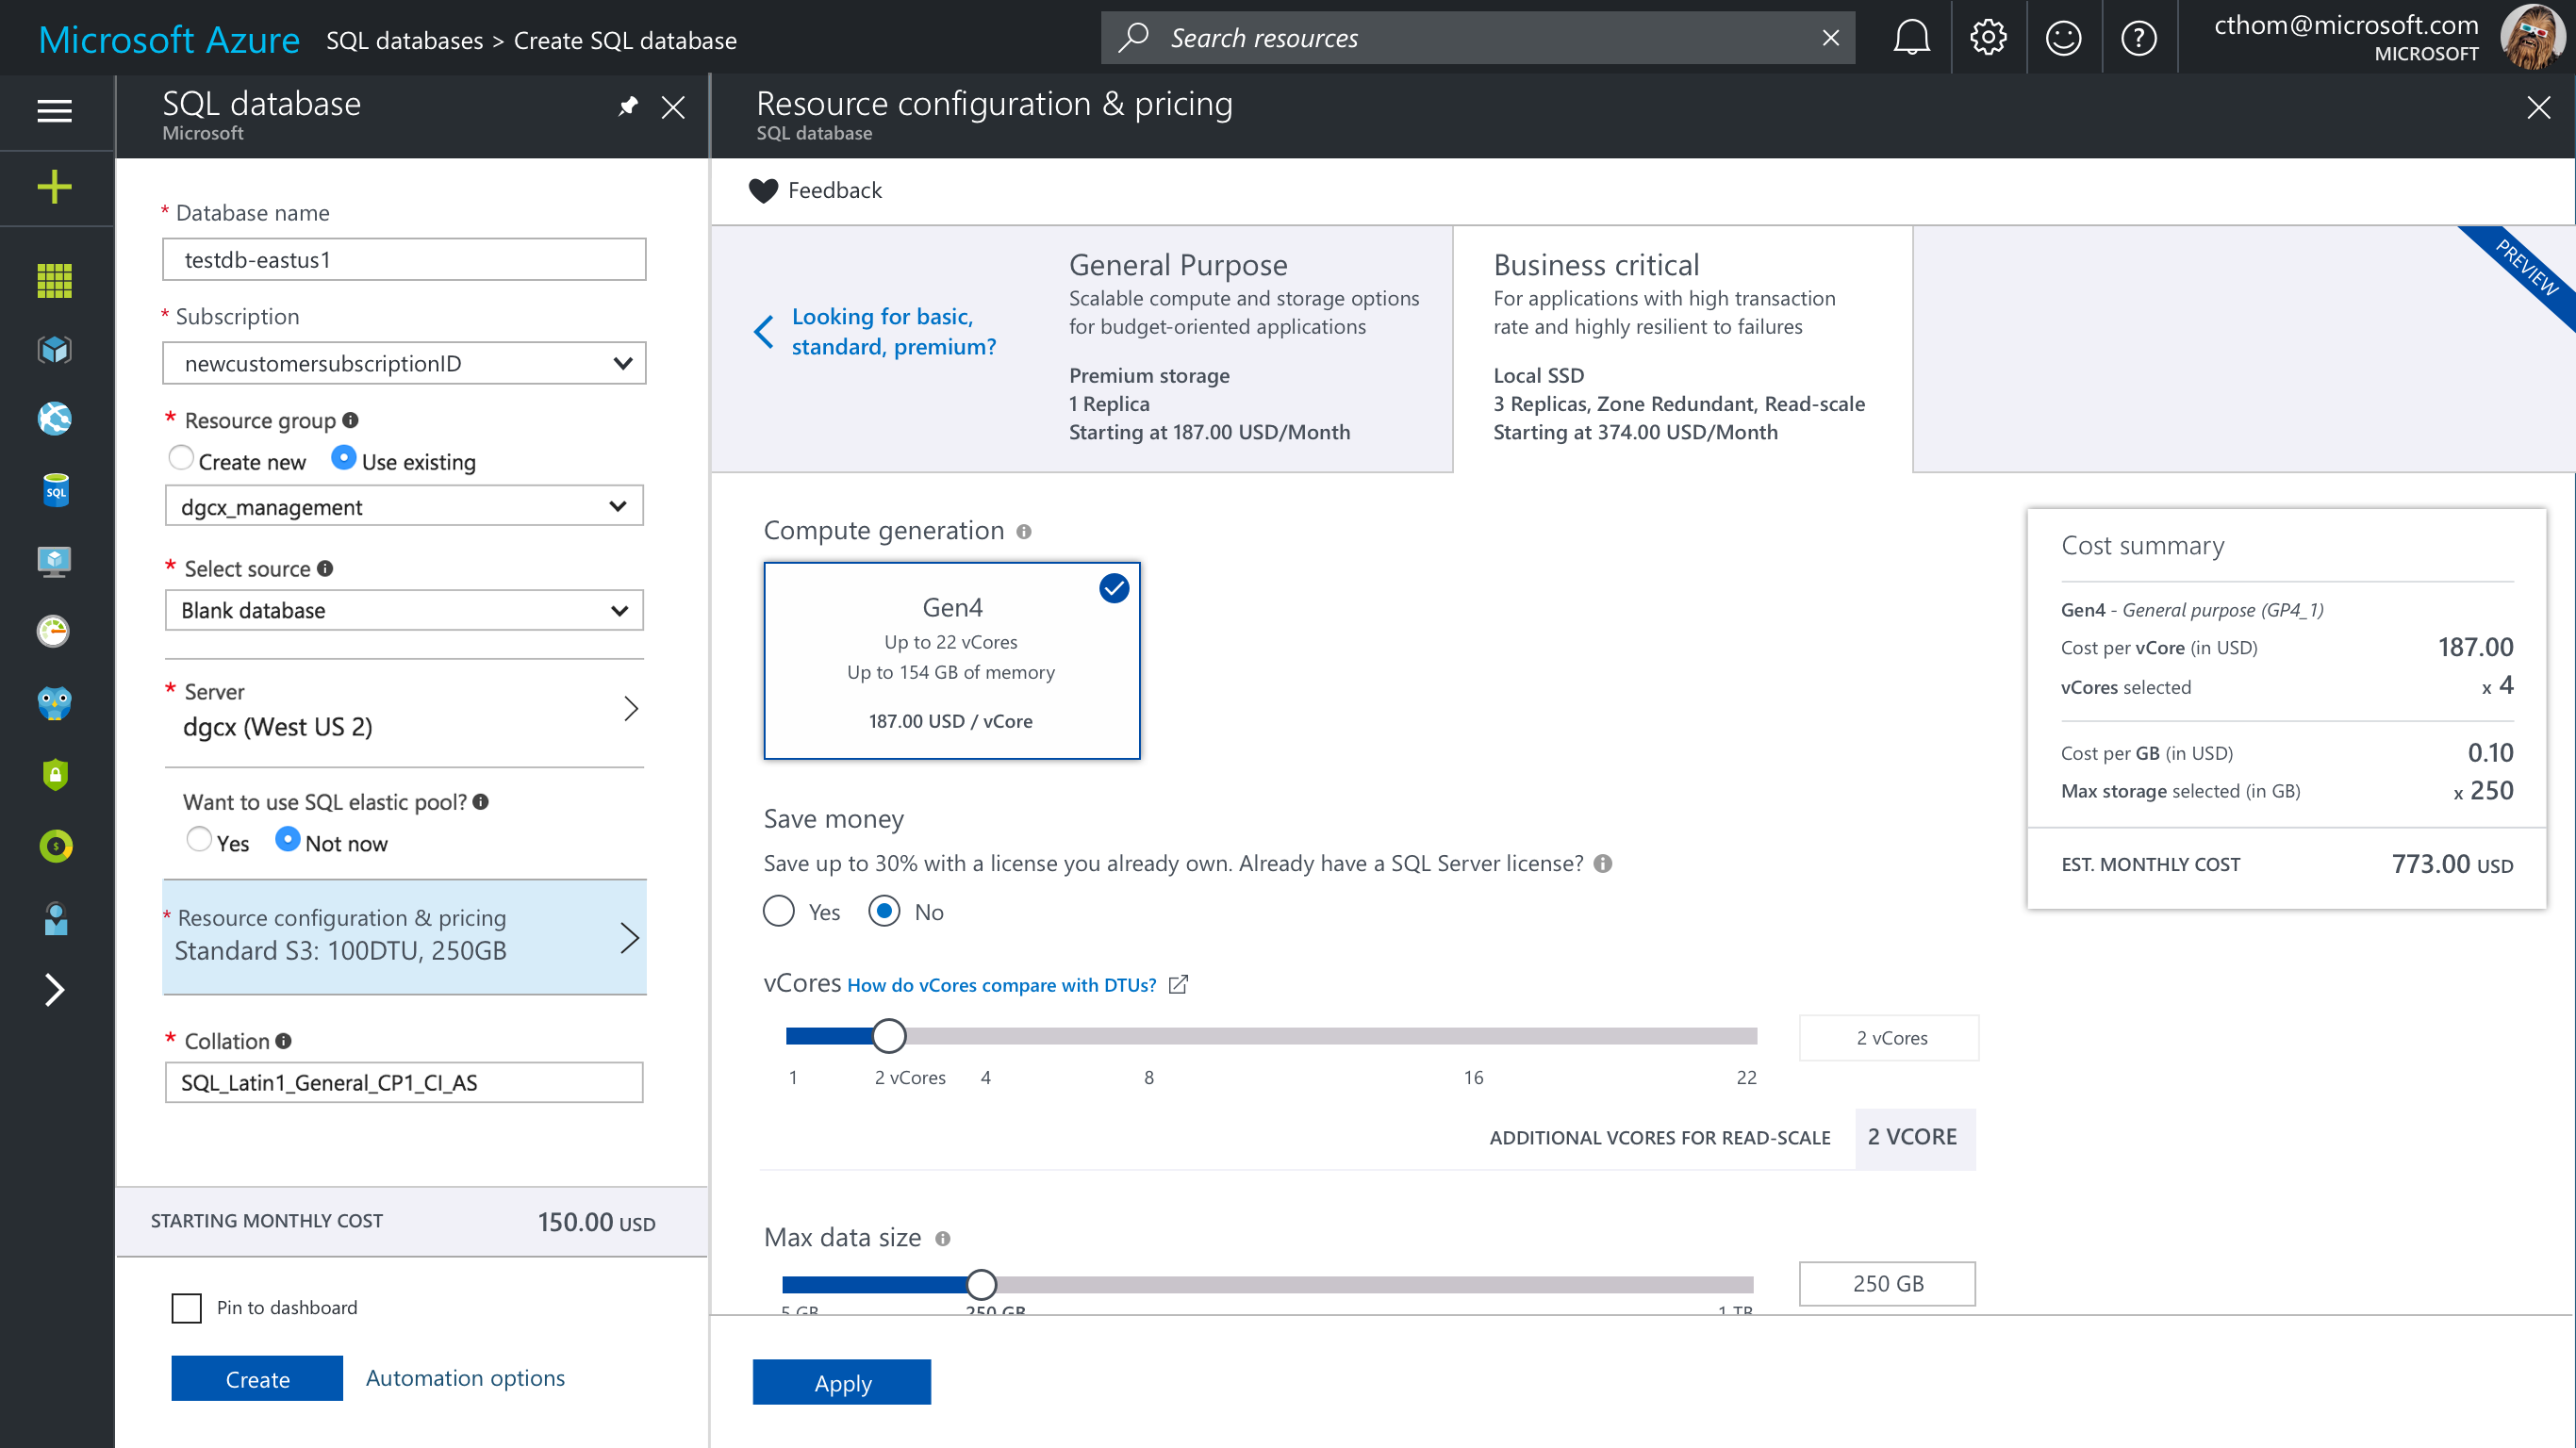
Task: Click SQL databases in breadcrumb
Action: [x=404, y=40]
